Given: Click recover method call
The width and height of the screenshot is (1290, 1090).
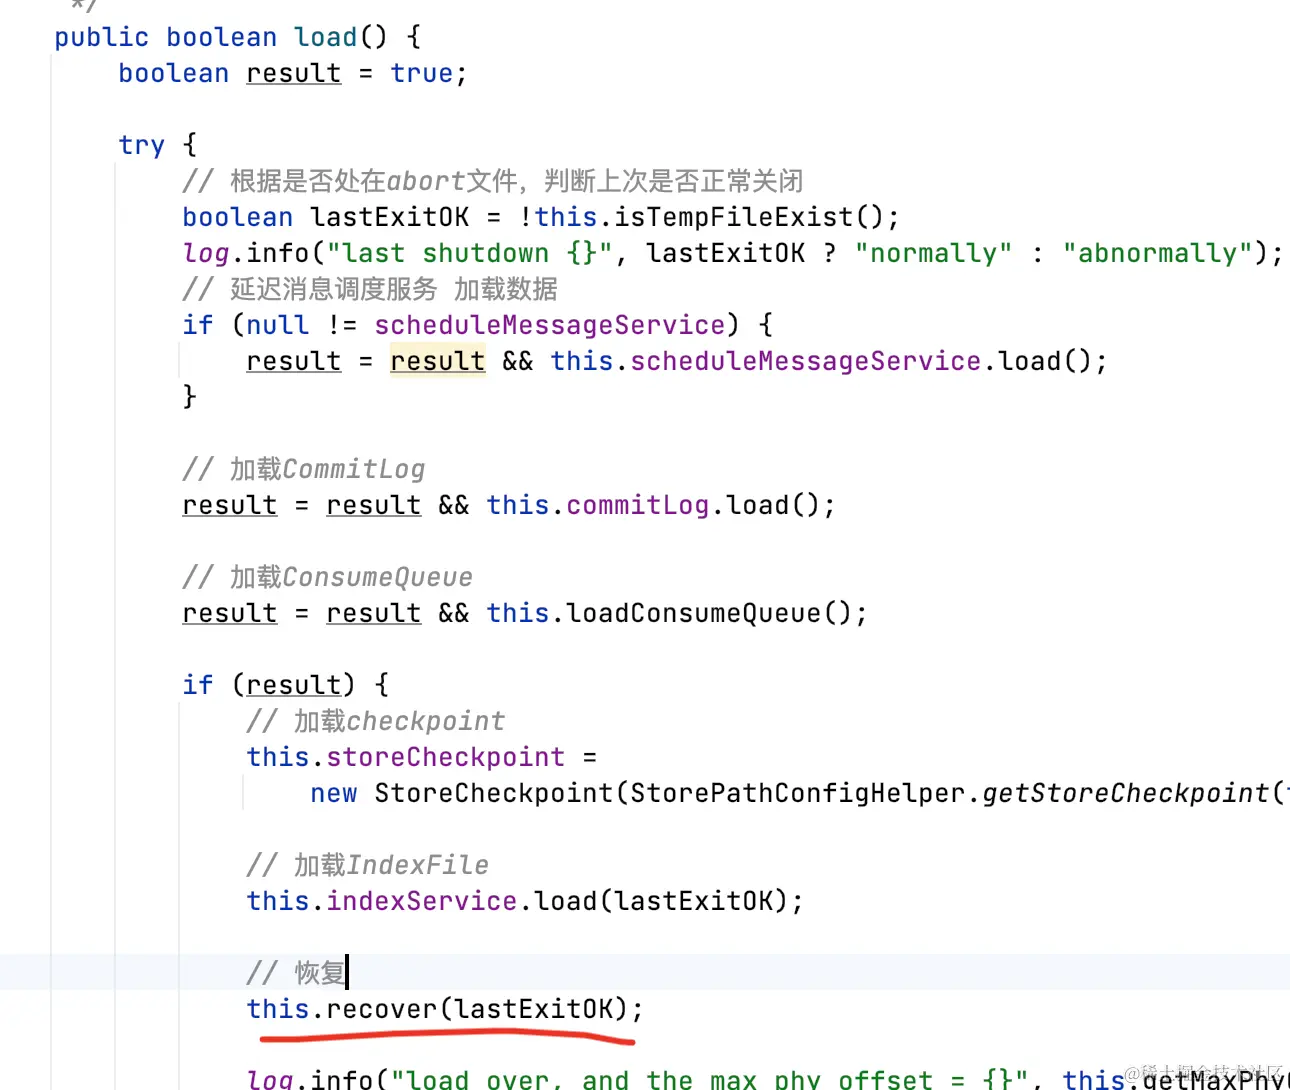Looking at the screenshot, I should [x=381, y=1009].
